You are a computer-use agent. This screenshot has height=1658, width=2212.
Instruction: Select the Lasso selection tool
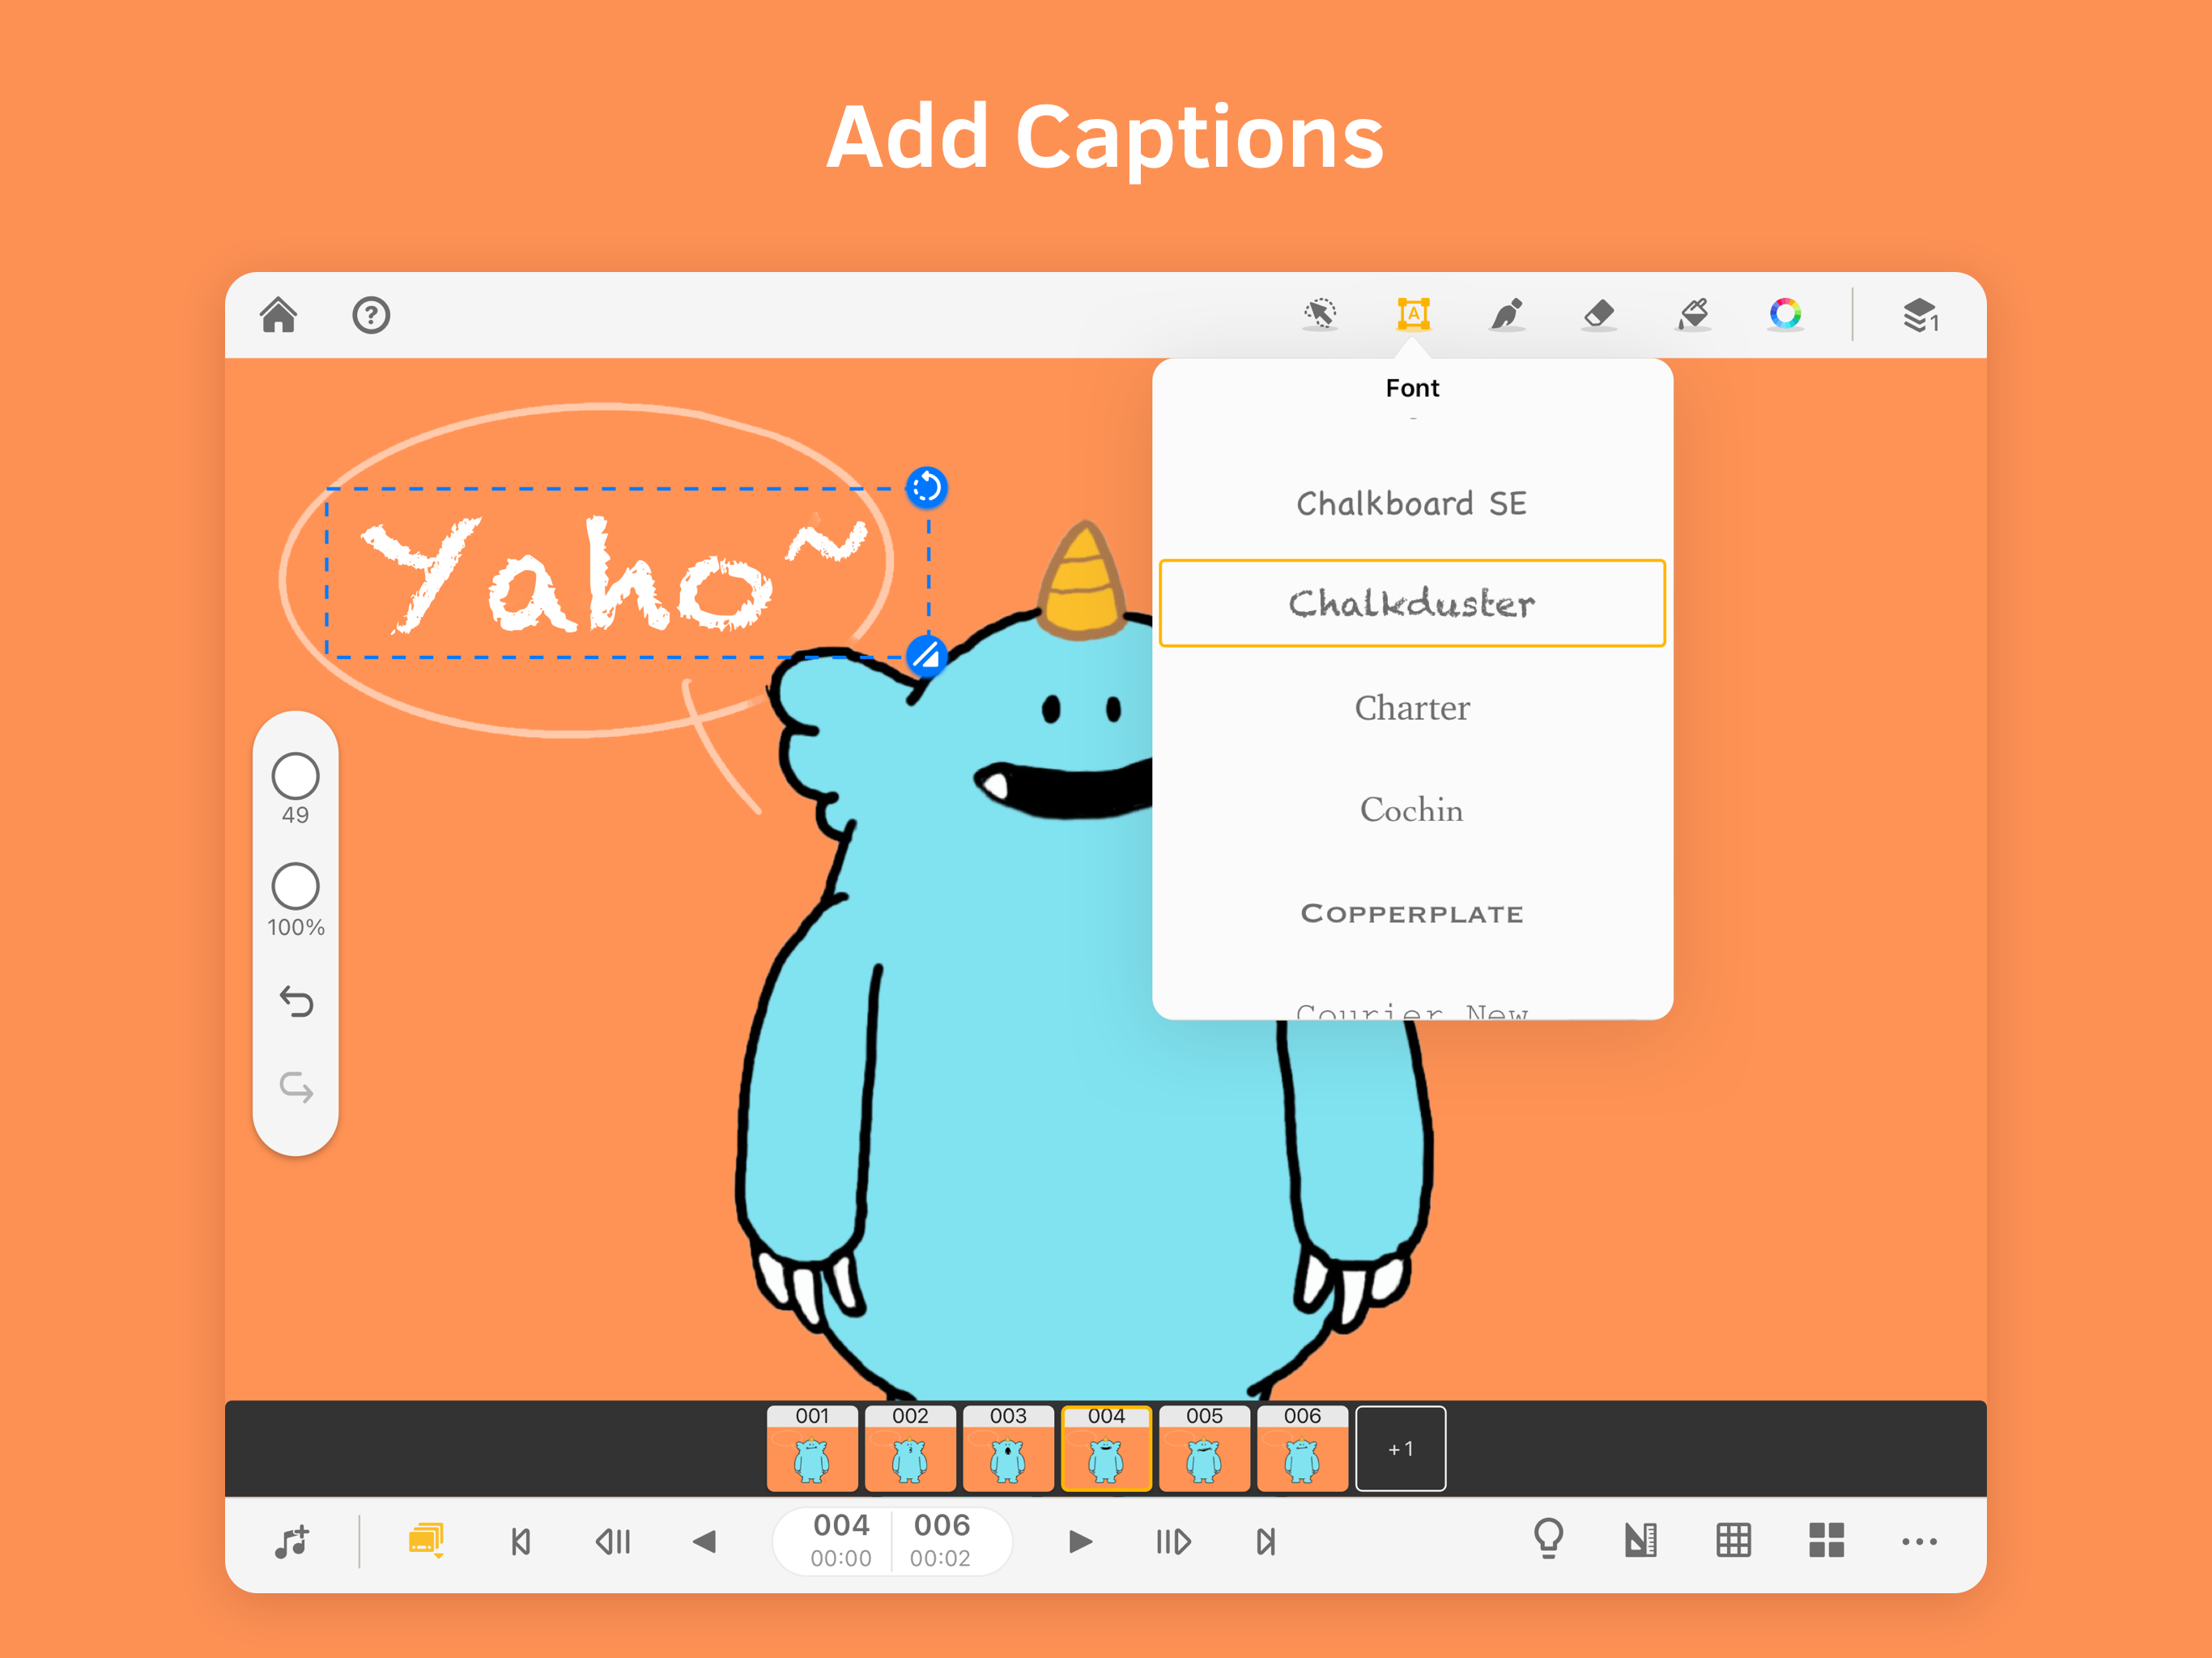pos(1320,315)
